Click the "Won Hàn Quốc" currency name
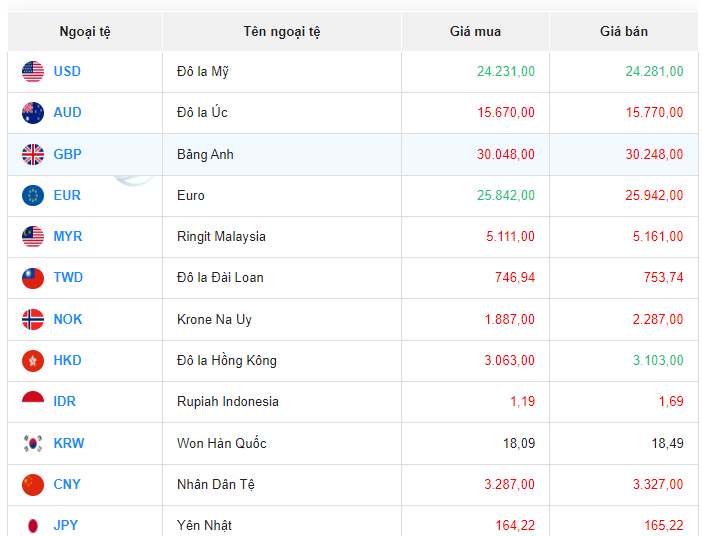The height and width of the screenshot is (536, 702). pos(222,443)
